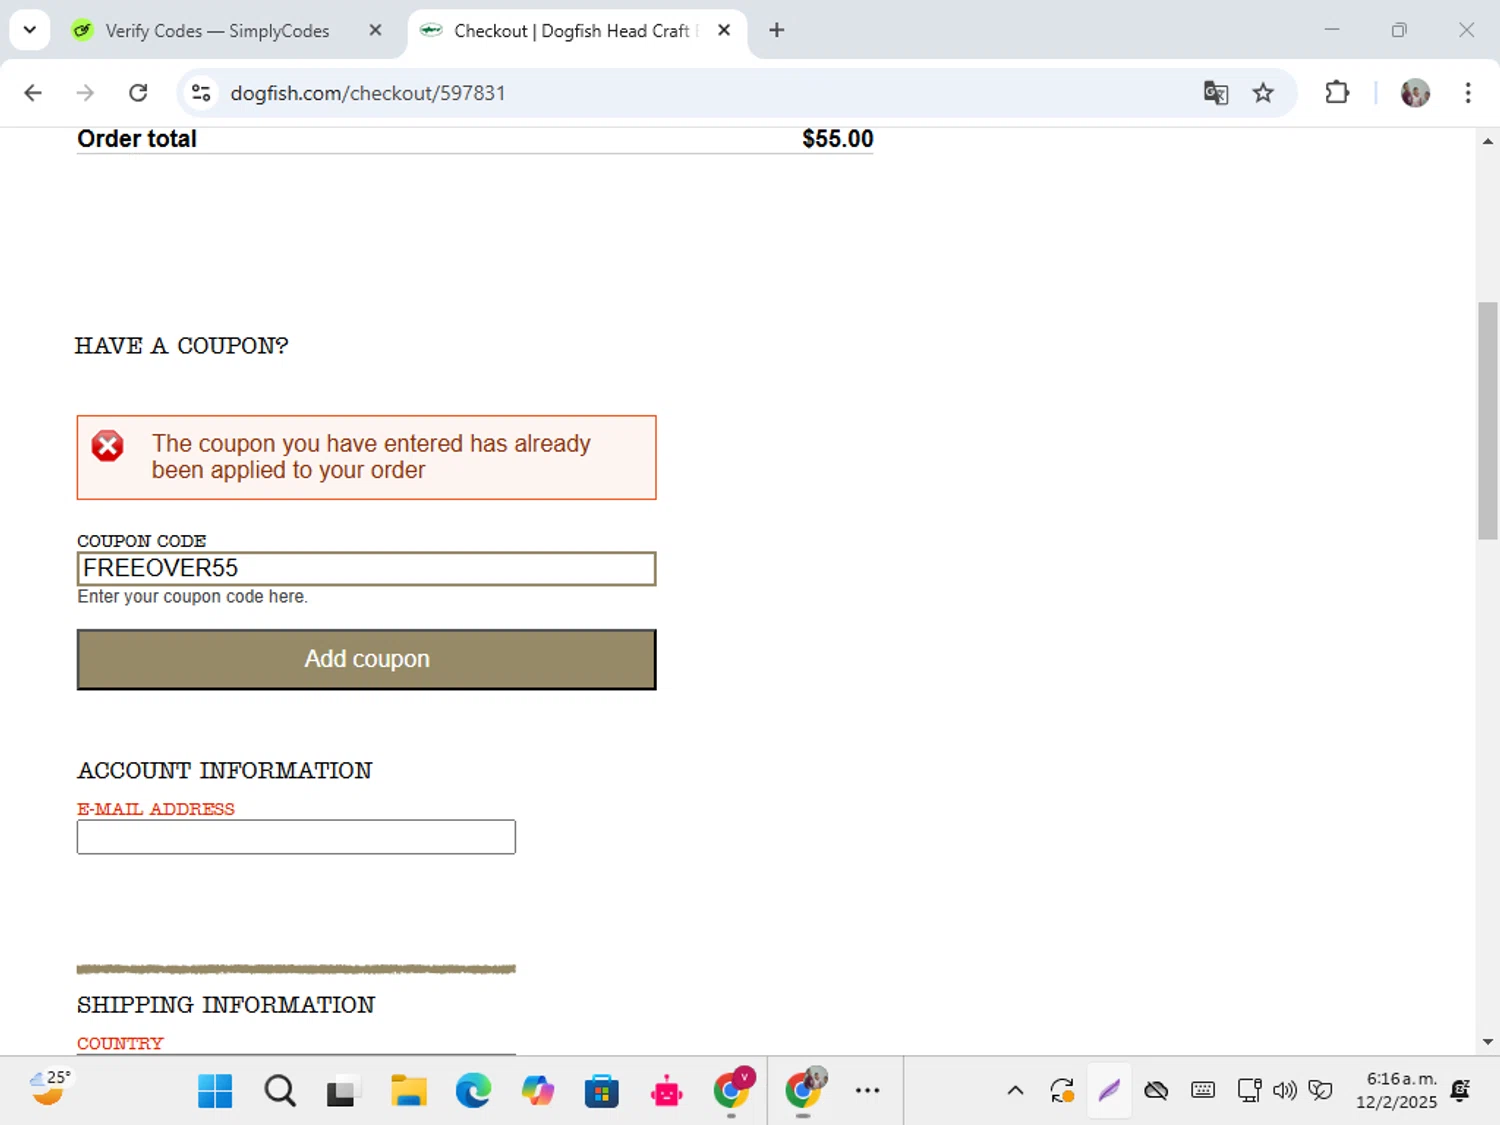
Task: Click the HAVE A COUPON? heading
Action: coord(182,346)
